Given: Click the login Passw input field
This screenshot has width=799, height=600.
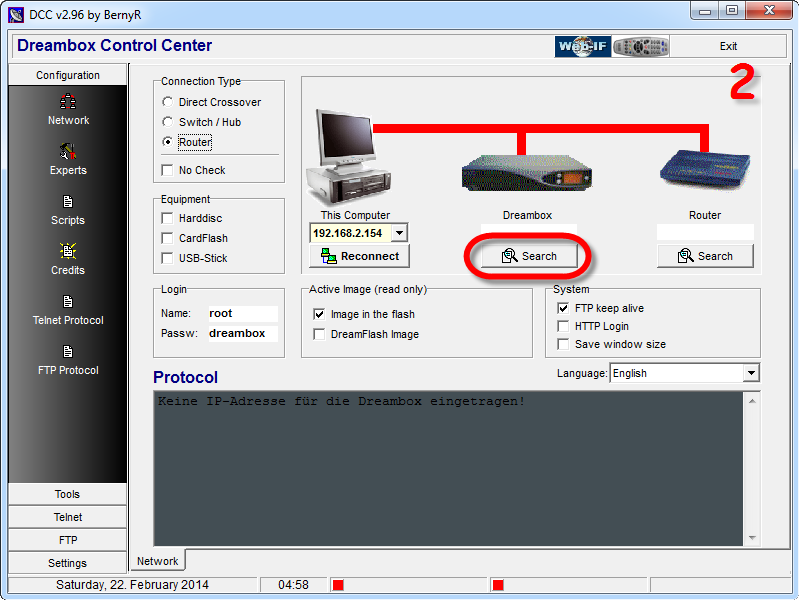Looking at the screenshot, I should click(x=242, y=333).
